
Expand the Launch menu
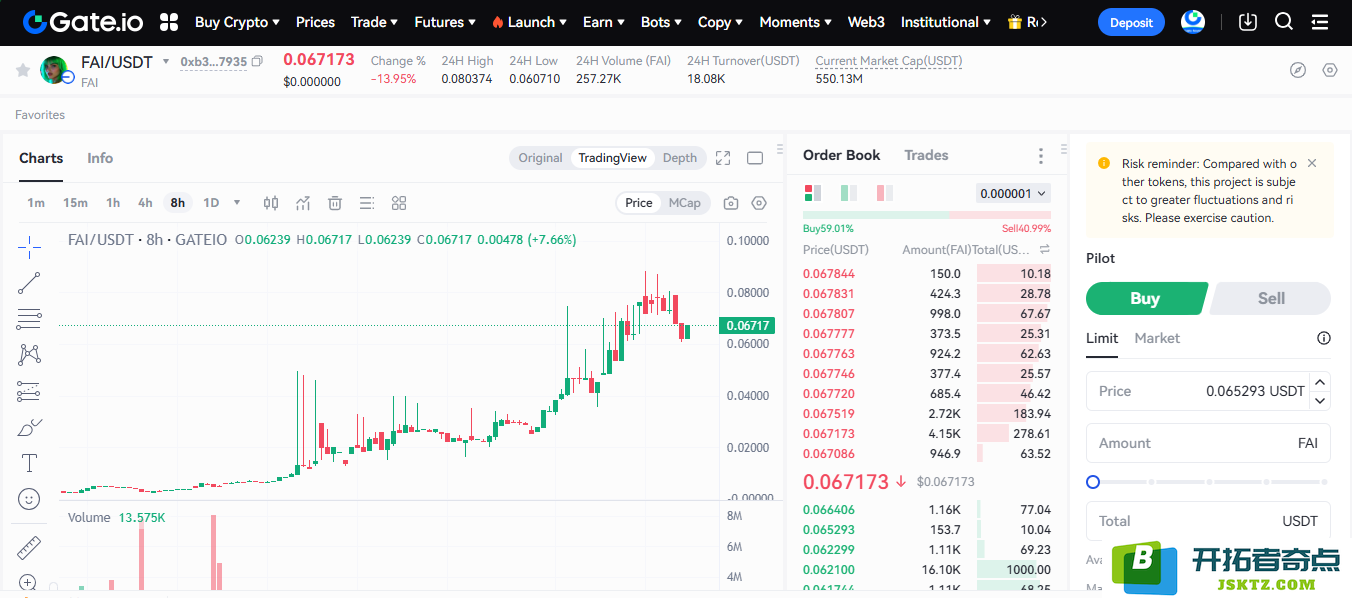(530, 22)
